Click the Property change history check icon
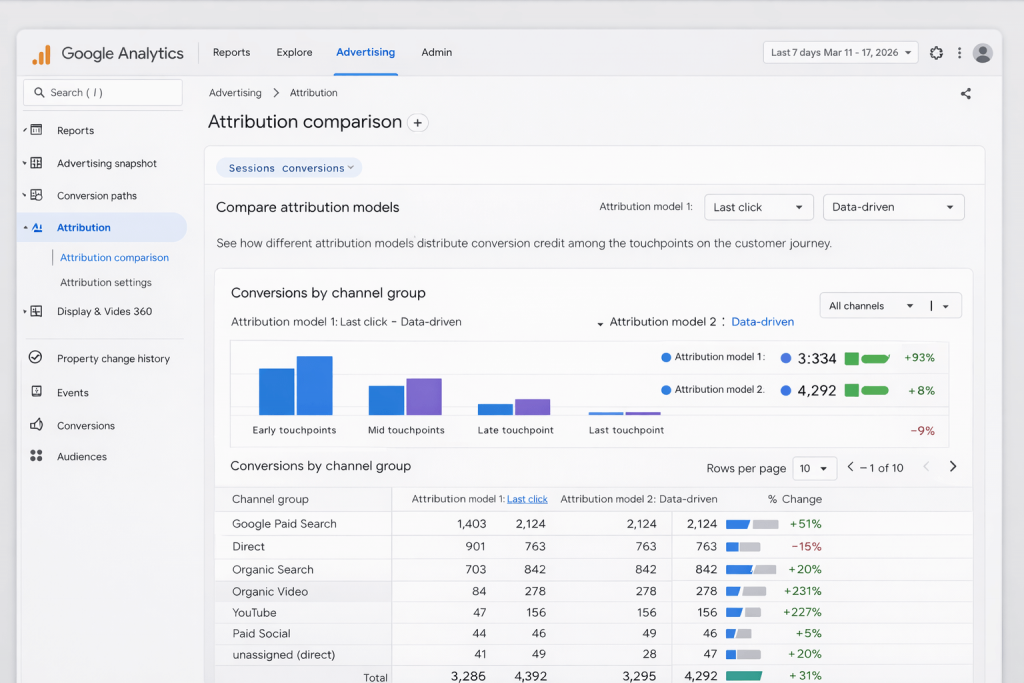 pos(35,357)
